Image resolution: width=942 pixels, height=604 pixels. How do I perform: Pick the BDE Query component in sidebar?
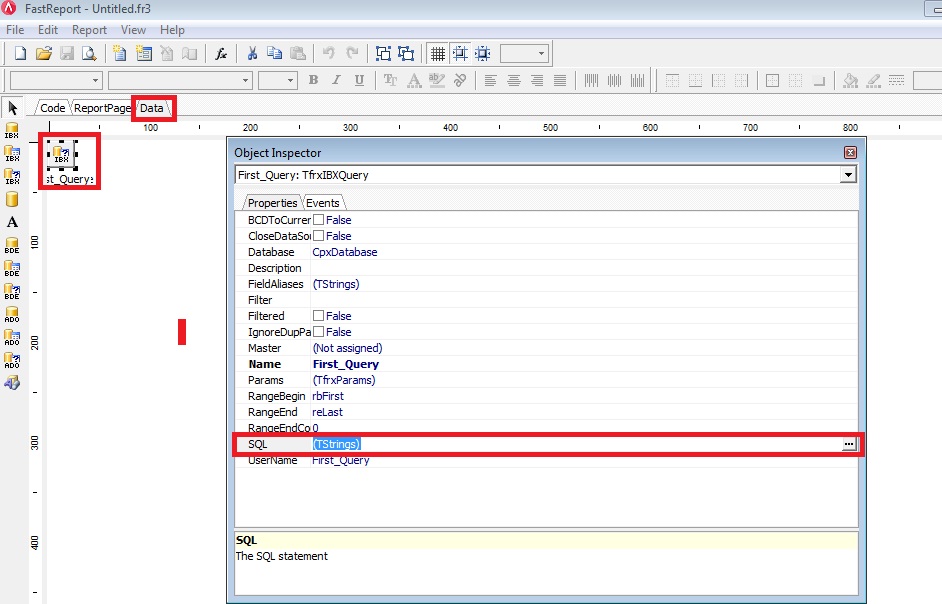(12, 293)
